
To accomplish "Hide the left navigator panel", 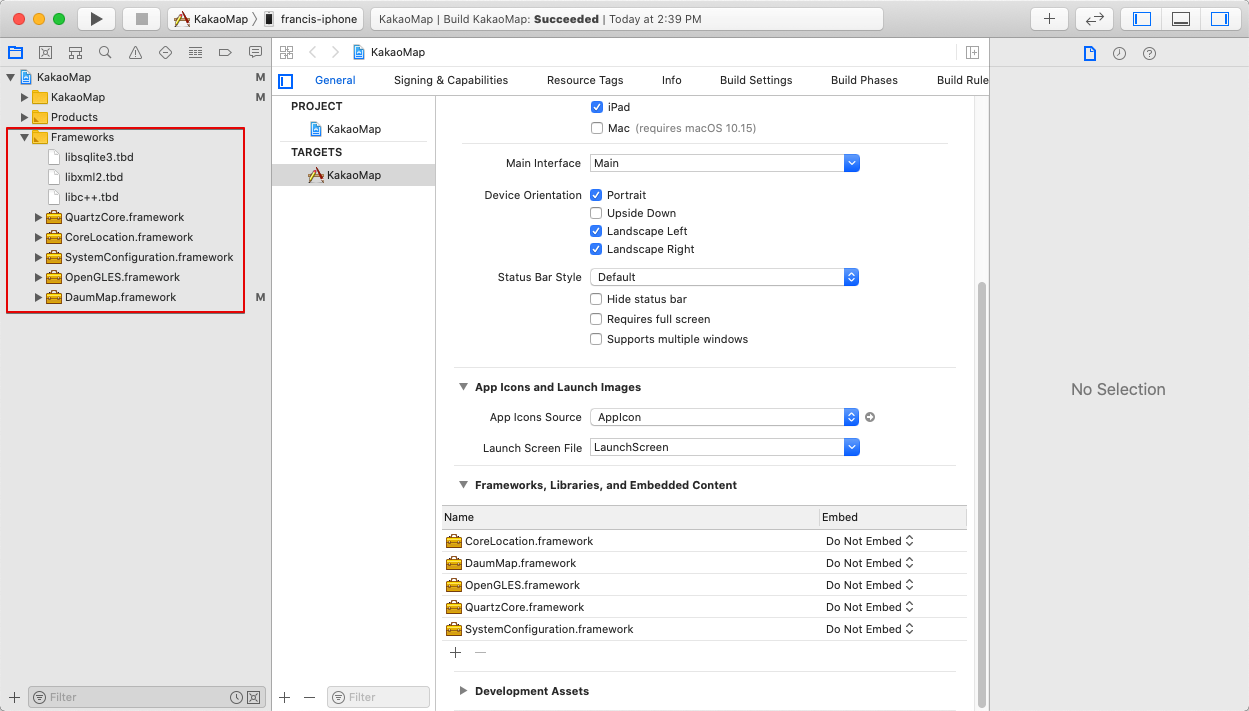I will coord(1141,19).
